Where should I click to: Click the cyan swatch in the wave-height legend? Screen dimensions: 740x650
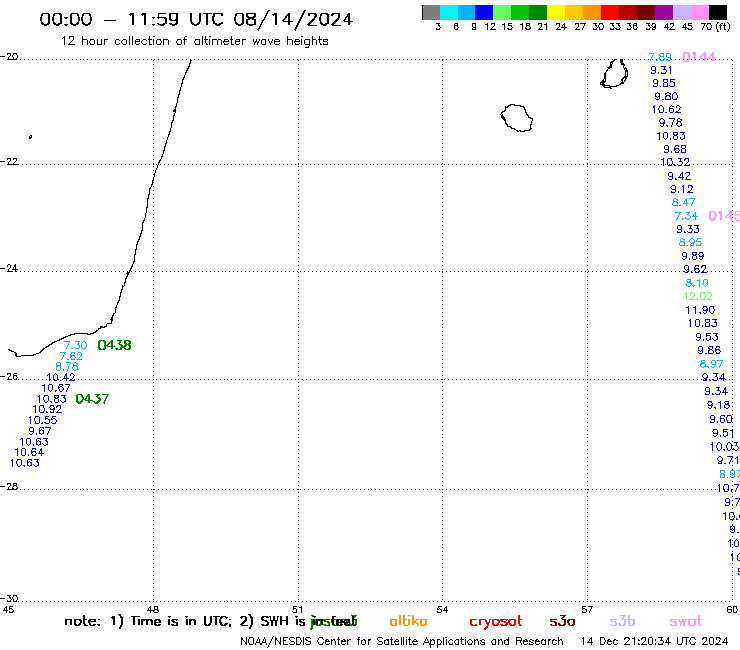(x=449, y=12)
